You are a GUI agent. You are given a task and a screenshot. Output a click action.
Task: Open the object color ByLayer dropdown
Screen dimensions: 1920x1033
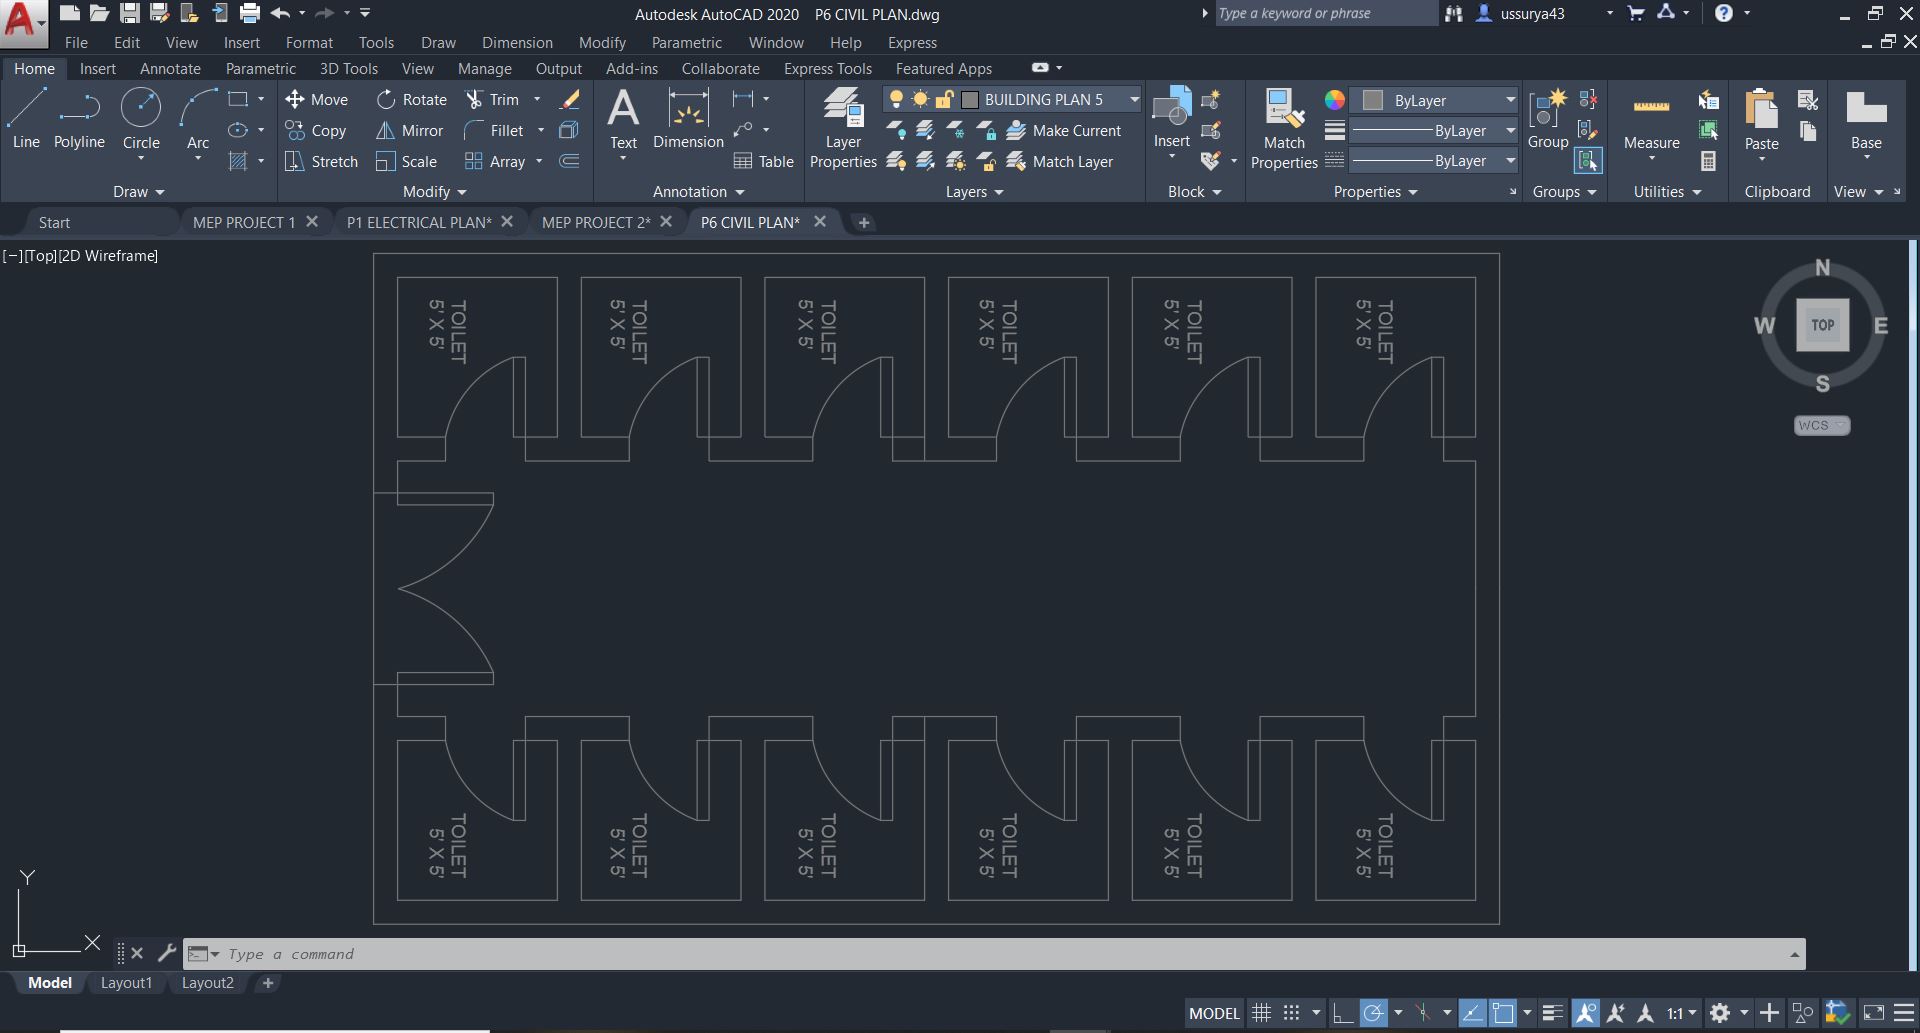(x=1510, y=99)
